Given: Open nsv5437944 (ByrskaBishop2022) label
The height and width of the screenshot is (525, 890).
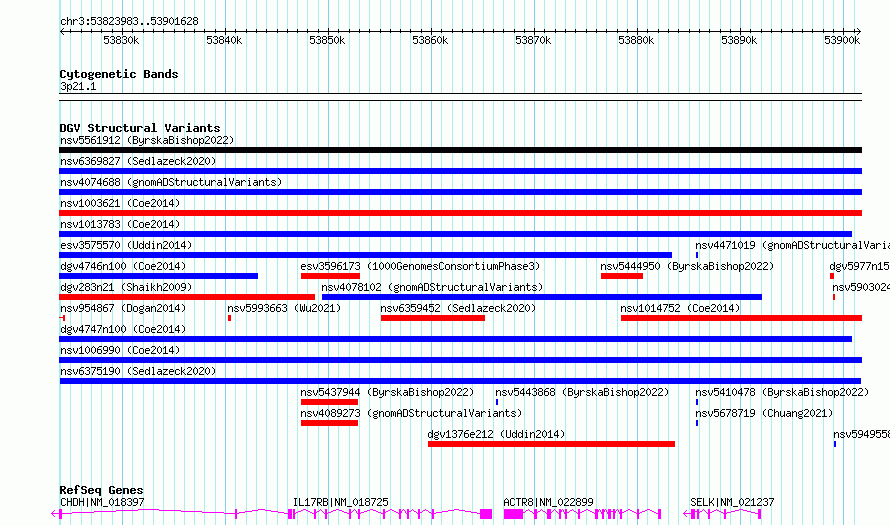Looking at the screenshot, I should click(x=387, y=392).
